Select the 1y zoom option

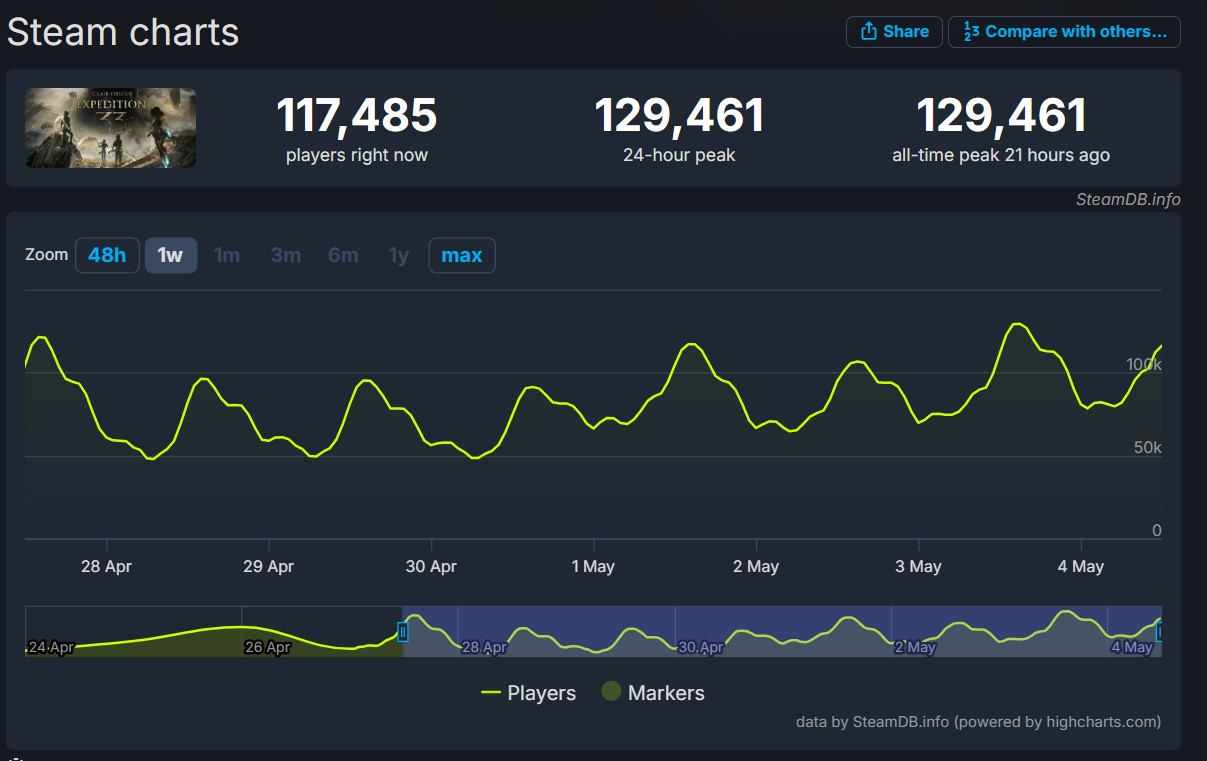pyautogui.click(x=399, y=255)
